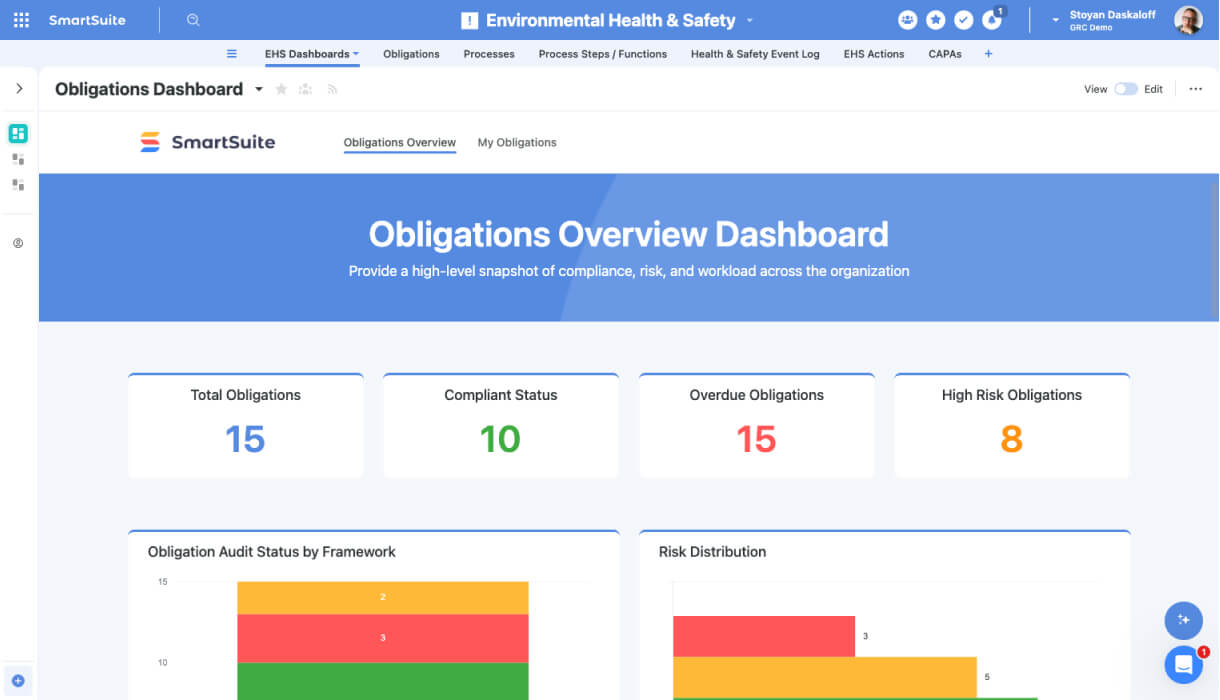
Task: Click the circular sidebar icon below divider
Action: tap(18, 243)
